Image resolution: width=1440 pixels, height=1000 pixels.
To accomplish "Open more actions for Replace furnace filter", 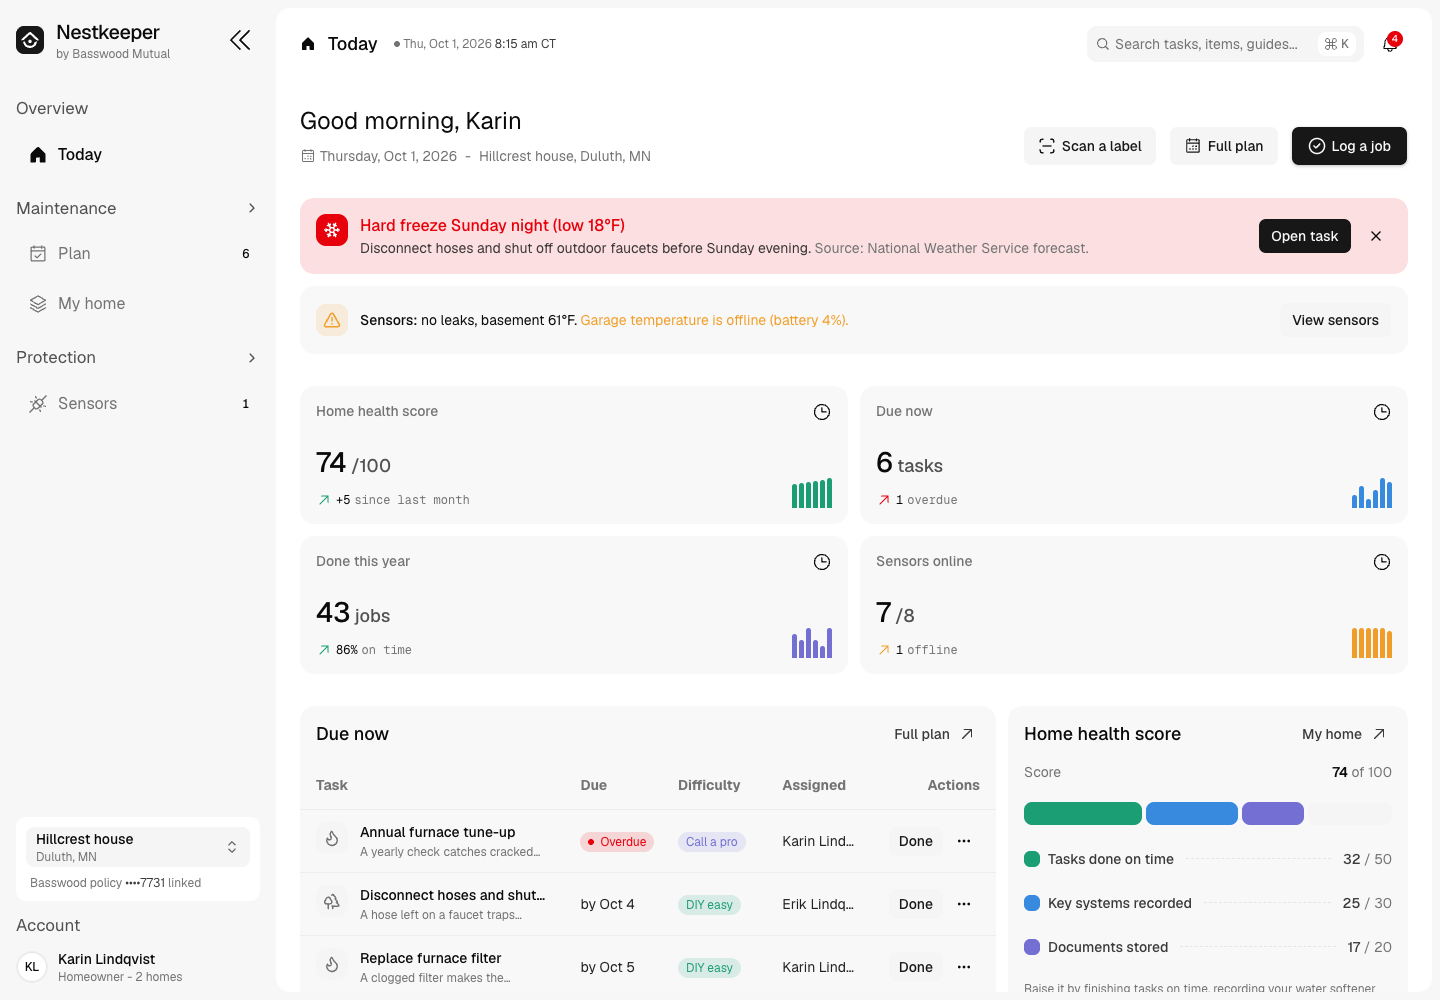I will (x=964, y=967).
